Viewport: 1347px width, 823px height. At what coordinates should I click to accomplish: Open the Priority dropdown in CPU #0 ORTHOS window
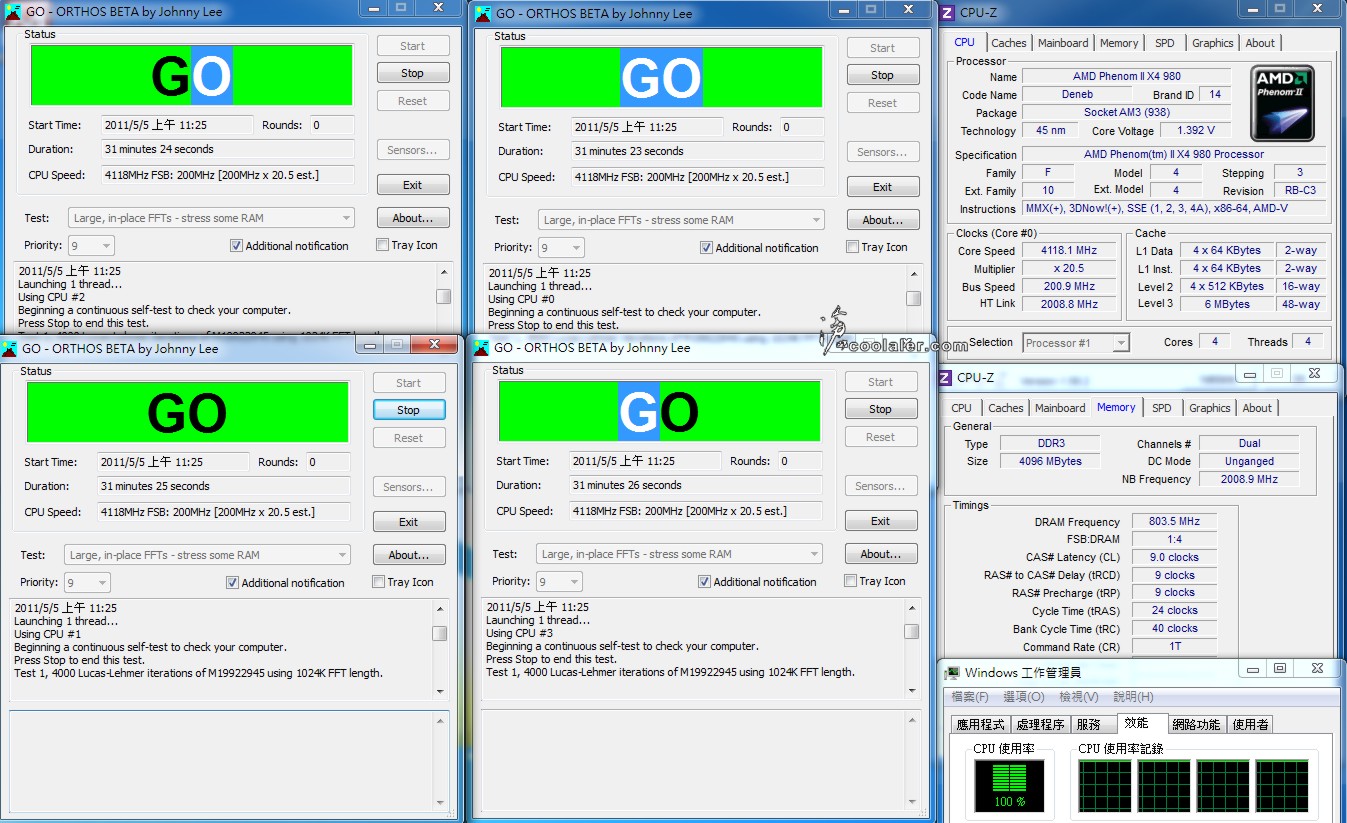pyautogui.click(x=561, y=247)
